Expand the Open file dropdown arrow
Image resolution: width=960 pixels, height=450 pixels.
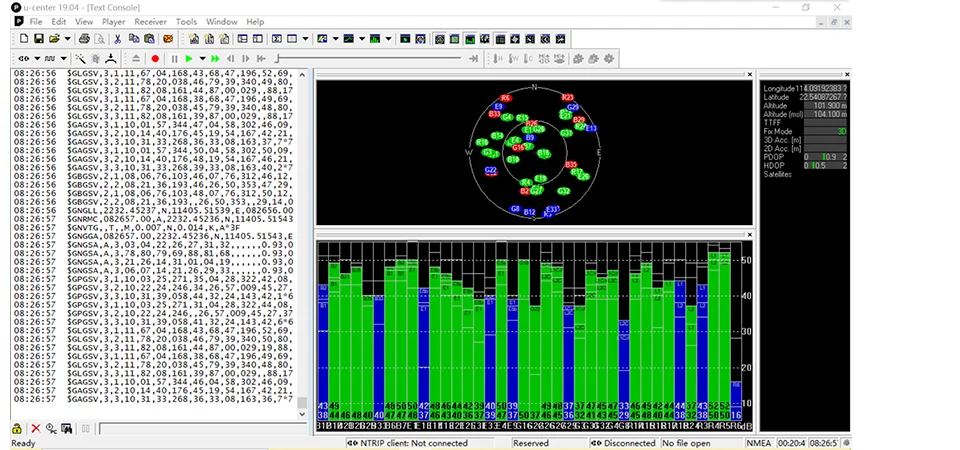[67, 39]
